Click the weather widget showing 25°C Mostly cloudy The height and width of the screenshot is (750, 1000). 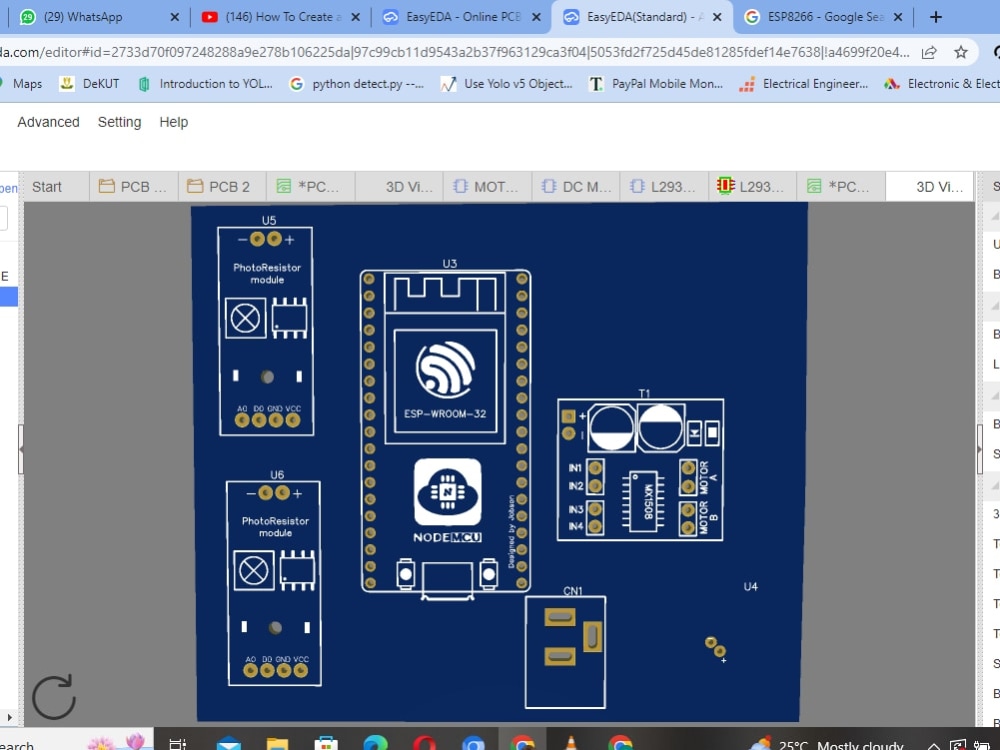(x=827, y=744)
